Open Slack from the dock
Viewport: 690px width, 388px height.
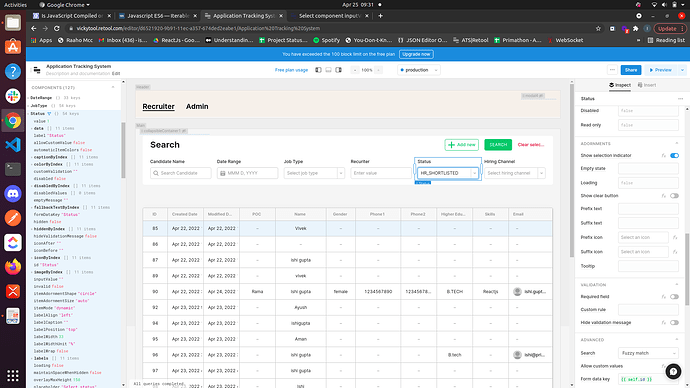[x=13, y=95]
